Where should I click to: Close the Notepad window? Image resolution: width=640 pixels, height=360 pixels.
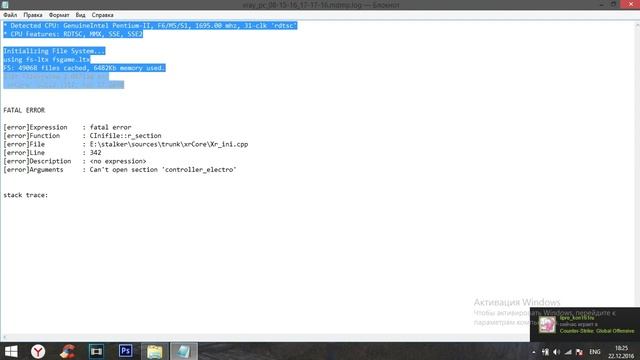point(631,4)
